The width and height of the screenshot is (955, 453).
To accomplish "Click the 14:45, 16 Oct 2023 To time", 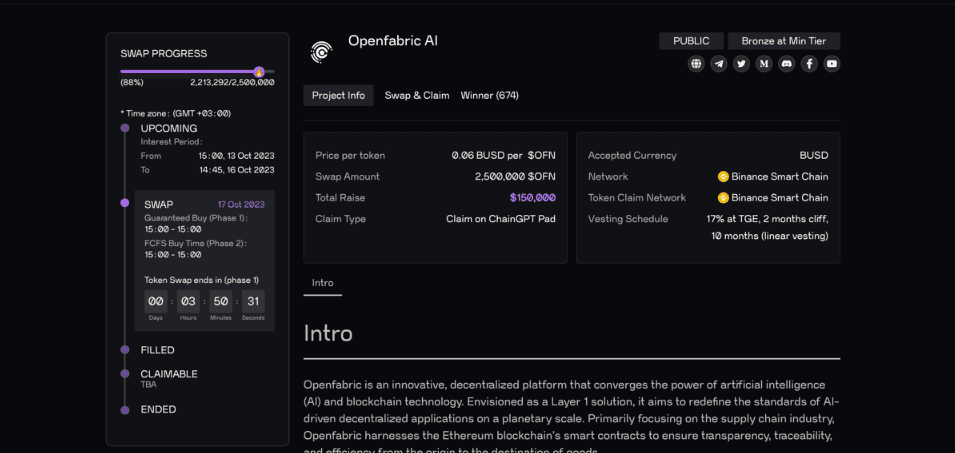I will 236,170.
